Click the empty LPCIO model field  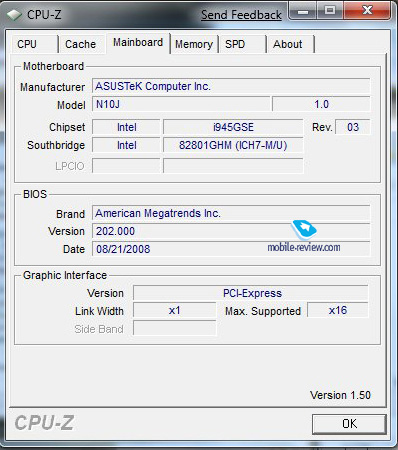click(233, 166)
